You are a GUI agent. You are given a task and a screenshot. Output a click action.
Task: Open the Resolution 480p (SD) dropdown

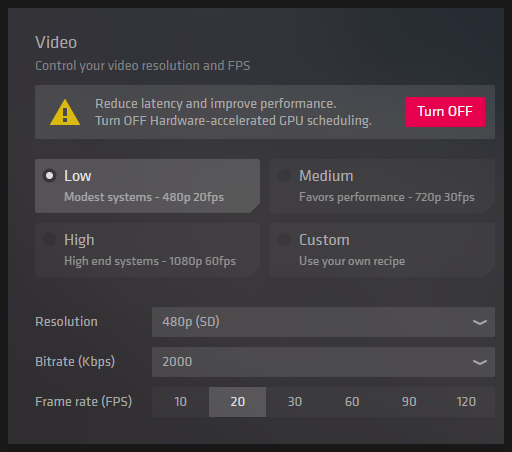point(323,322)
